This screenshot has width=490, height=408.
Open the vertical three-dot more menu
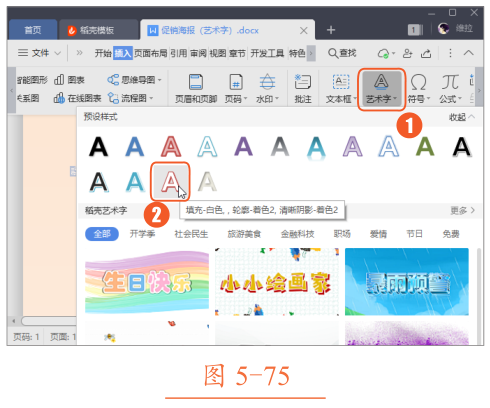pos(450,53)
